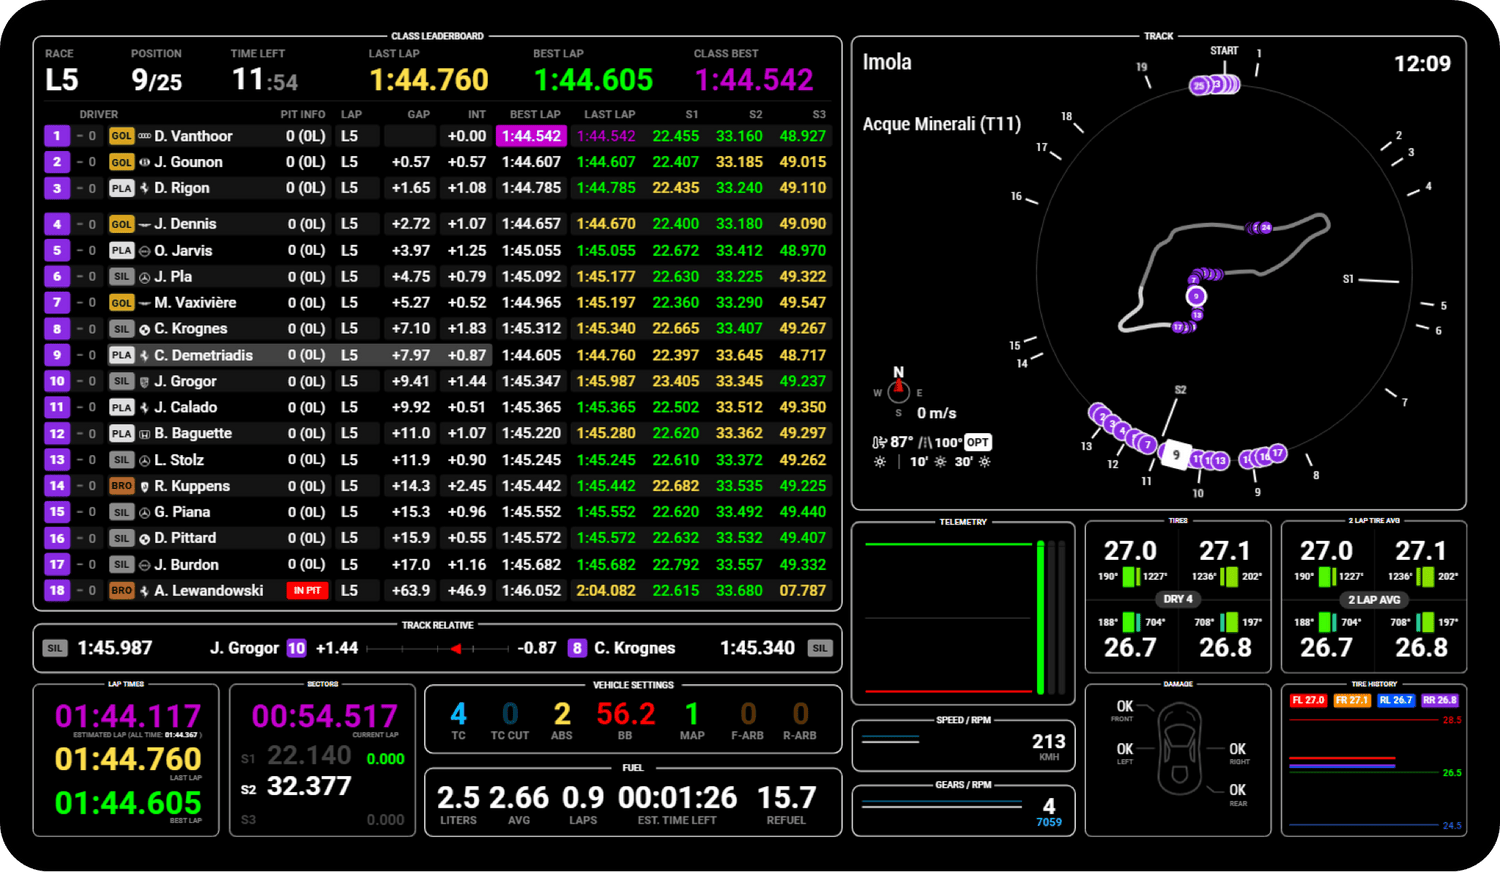Click the SIL class badge beside L. Stolz
Image resolution: width=1500 pixels, height=872 pixels.
point(121,459)
